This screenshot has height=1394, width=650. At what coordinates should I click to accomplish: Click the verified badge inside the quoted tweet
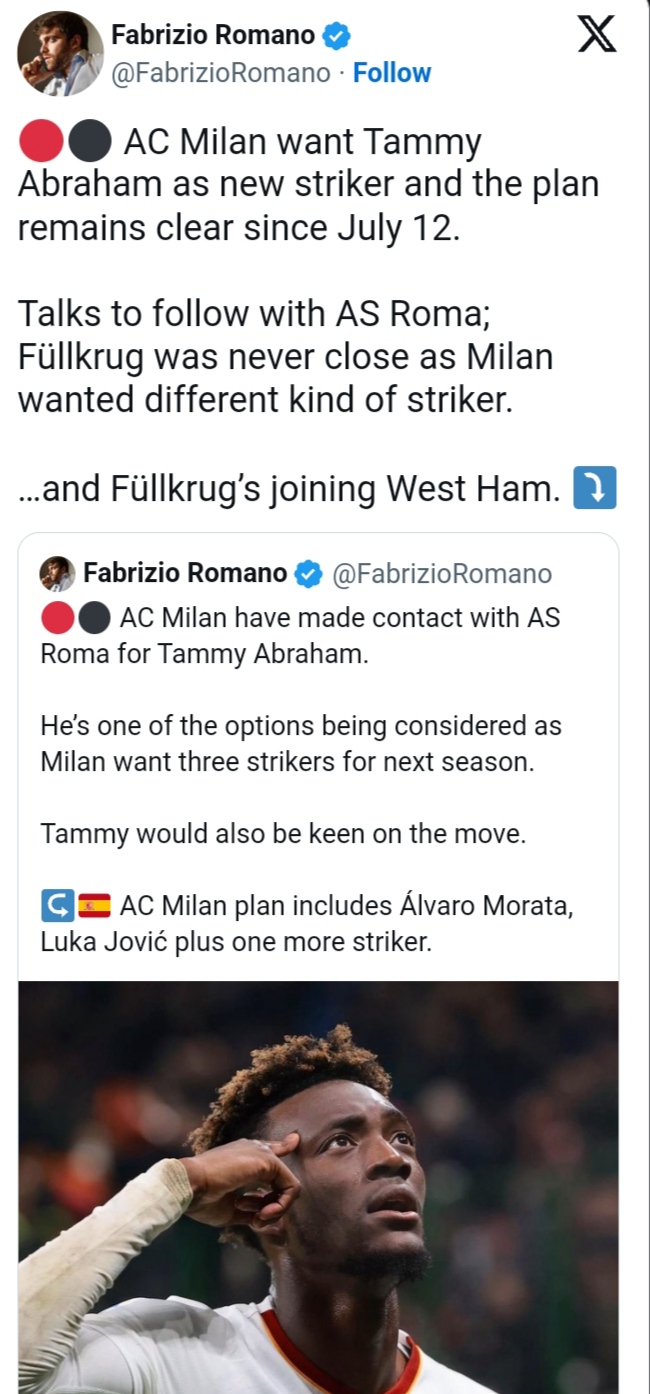click(x=309, y=574)
